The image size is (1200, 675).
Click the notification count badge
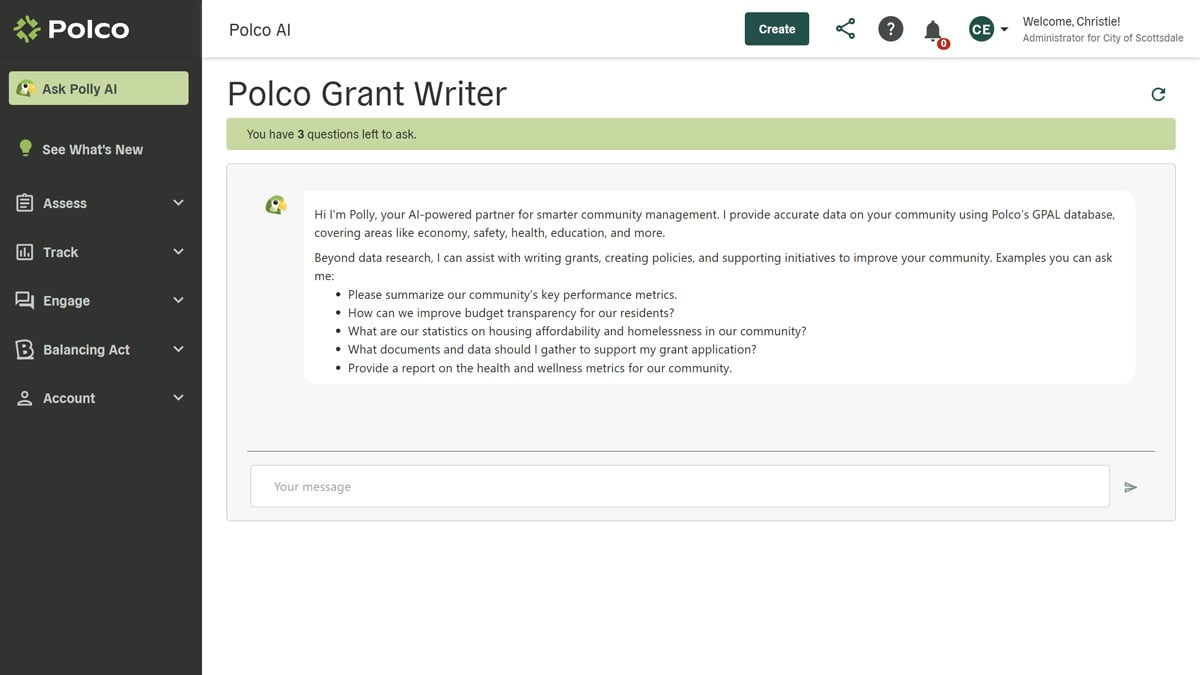coord(943,43)
